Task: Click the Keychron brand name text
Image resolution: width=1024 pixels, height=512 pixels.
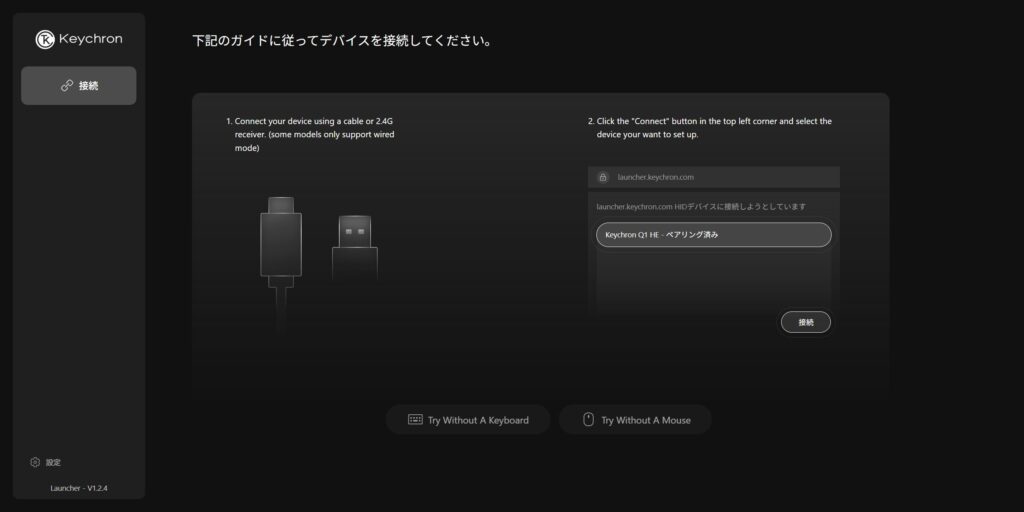Action: point(90,39)
